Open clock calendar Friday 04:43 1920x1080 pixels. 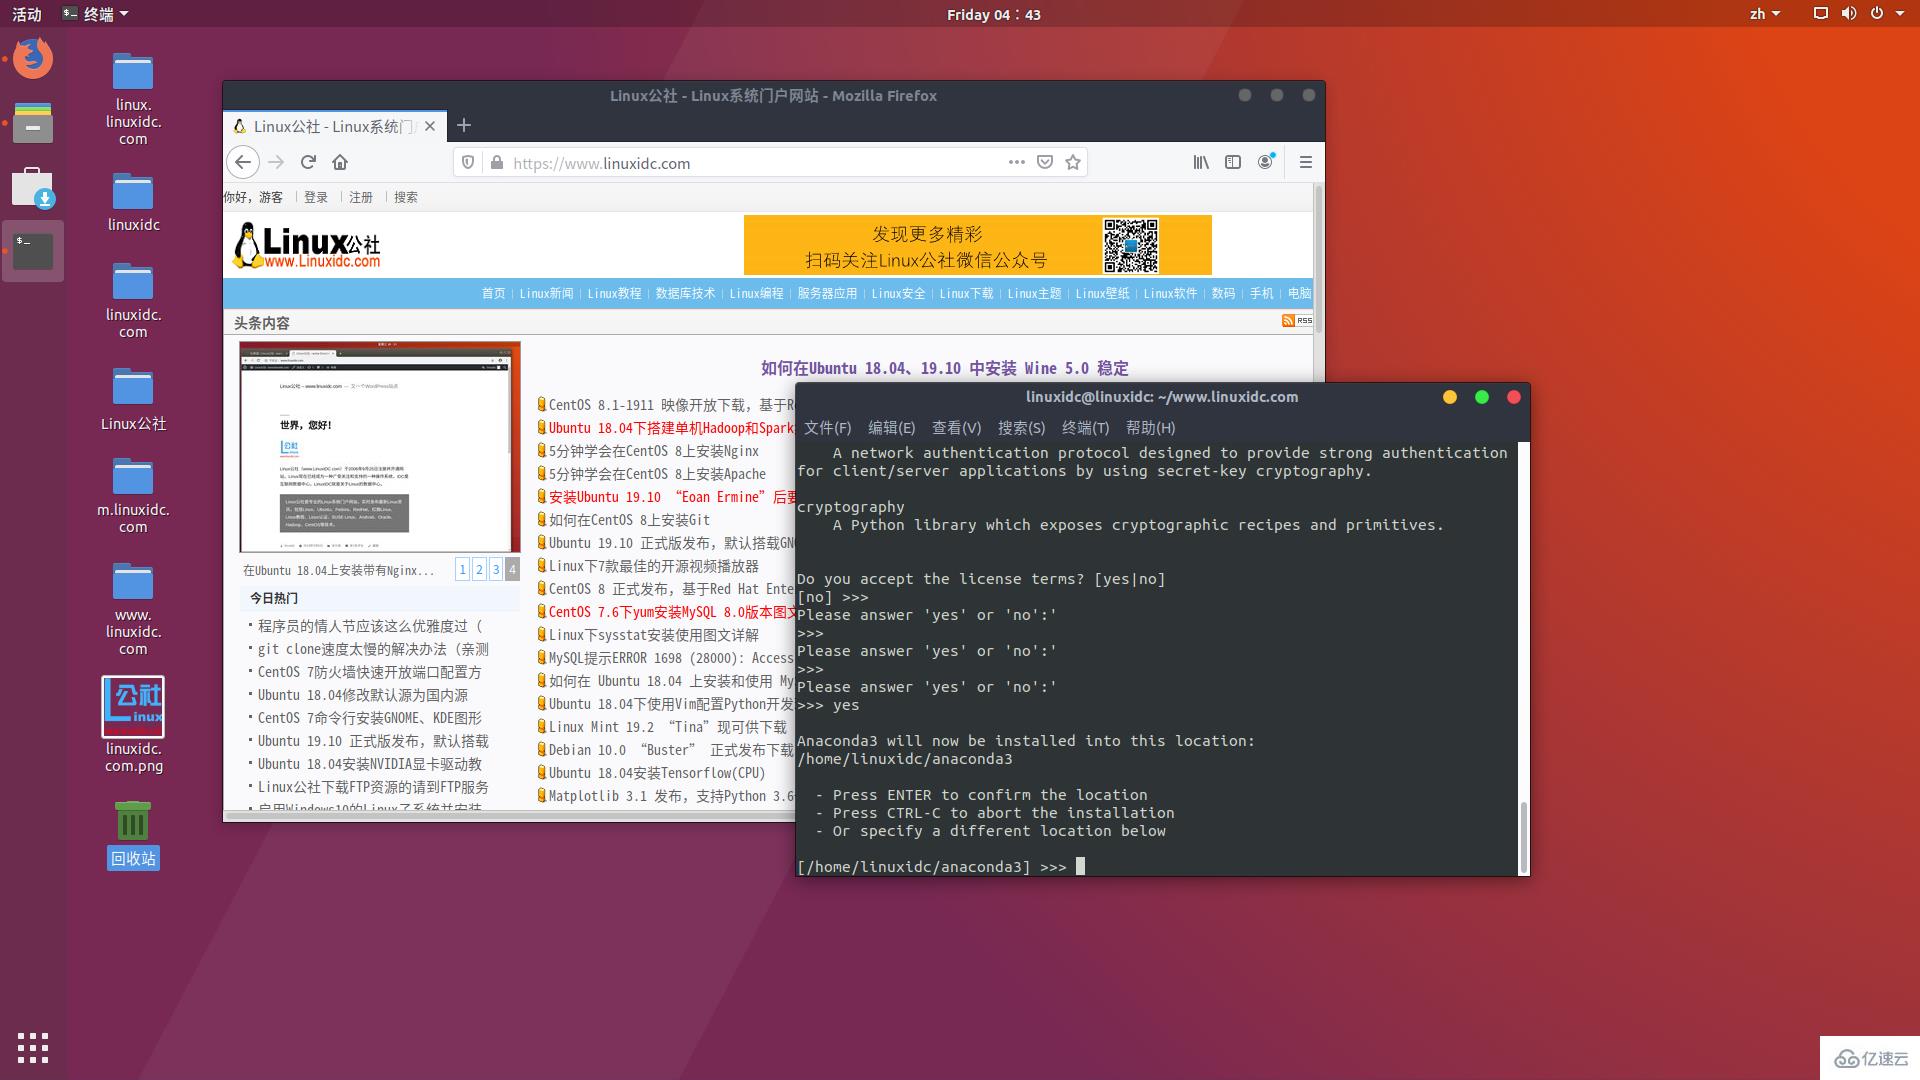993,14
